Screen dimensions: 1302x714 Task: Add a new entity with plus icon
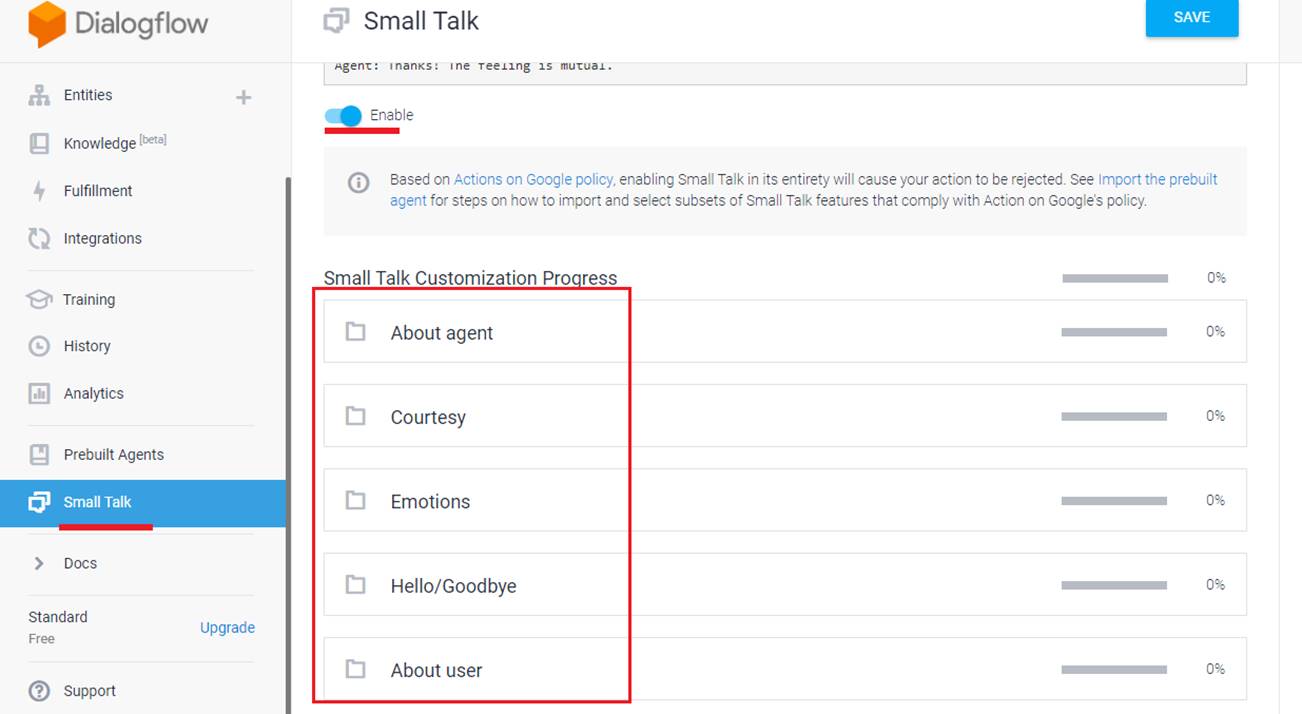click(243, 97)
